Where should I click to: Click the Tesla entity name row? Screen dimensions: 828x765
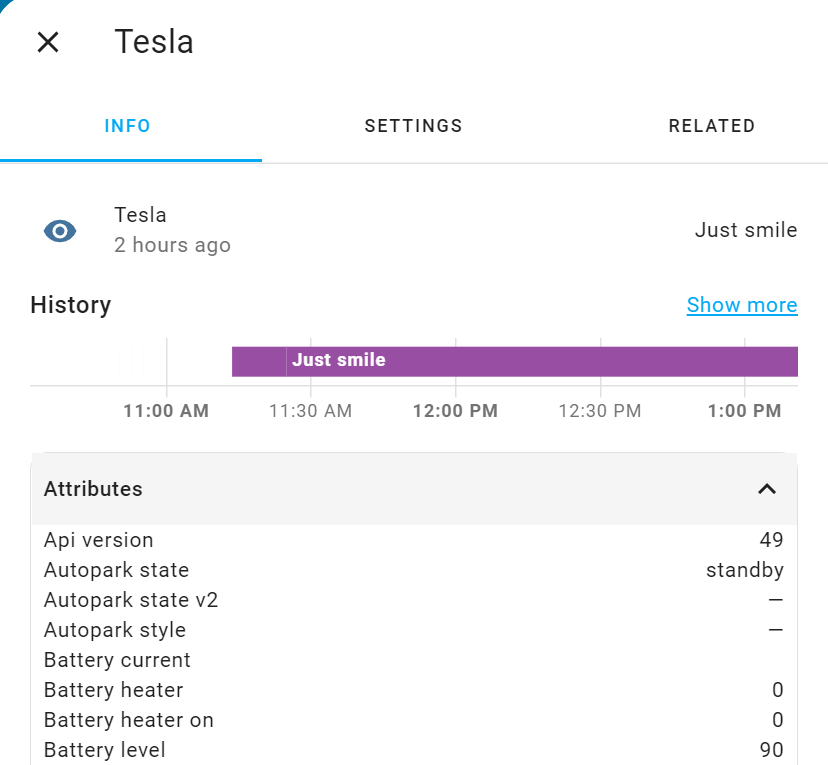pyautogui.click(x=141, y=215)
